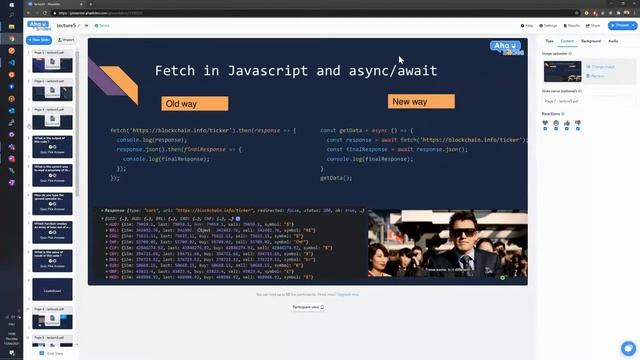Switch to the Type tab
Image resolution: width=640 pixels, height=360 pixels.
(x=549, y=41)
